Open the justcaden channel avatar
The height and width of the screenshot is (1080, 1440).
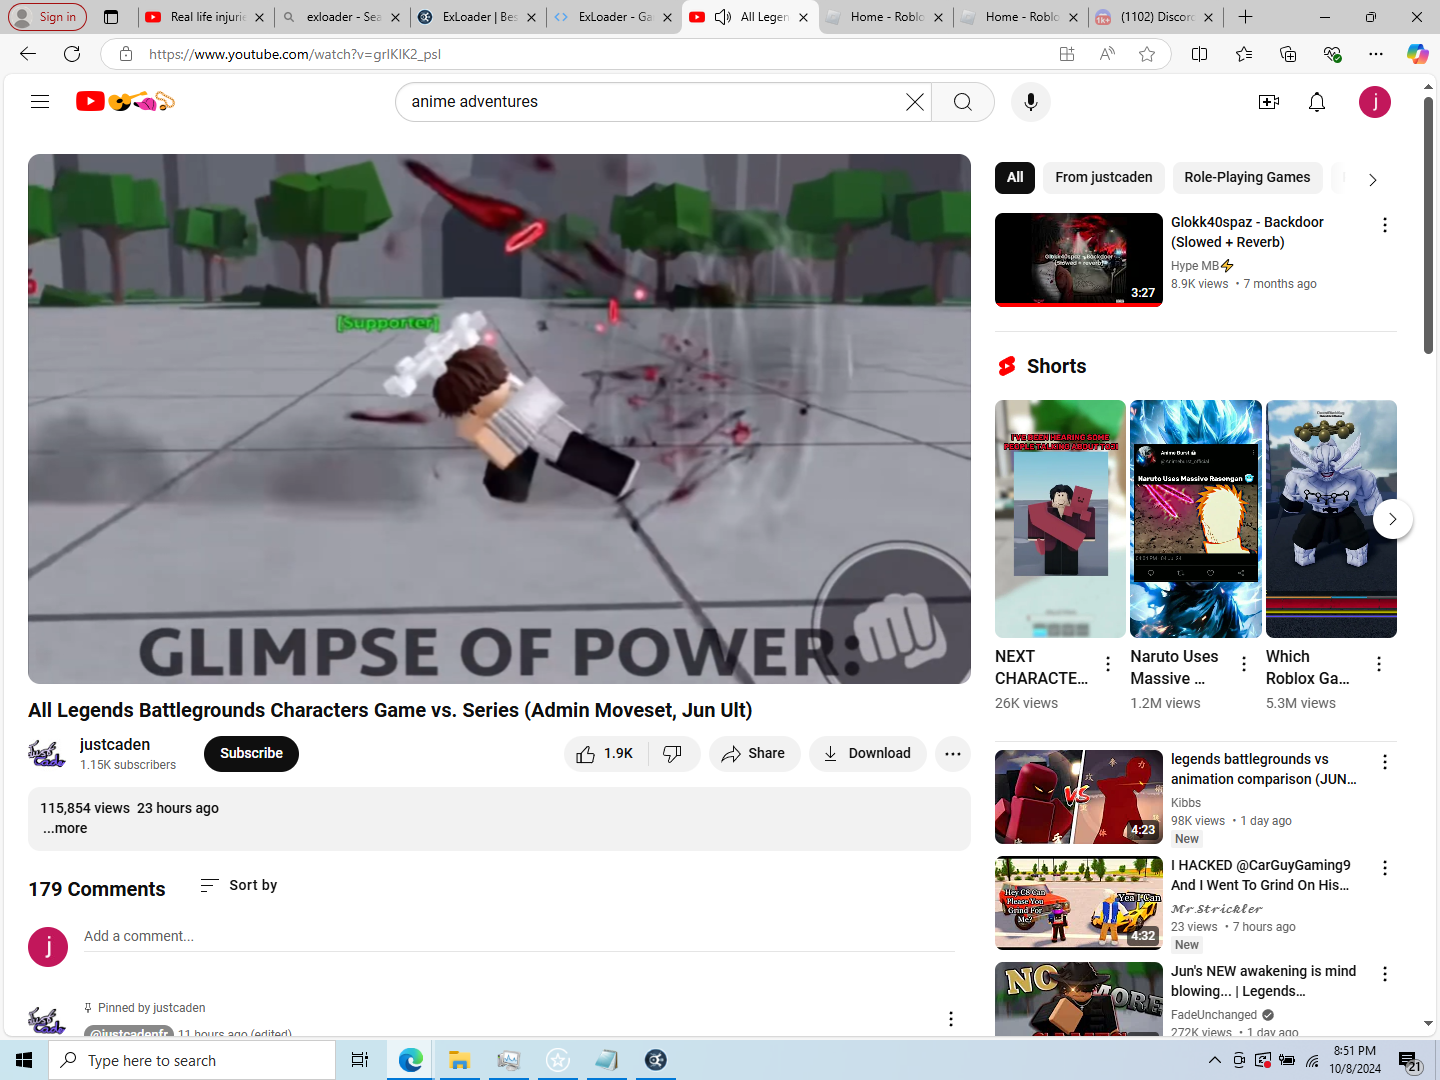pyautogui.click(x=47, y=754)
